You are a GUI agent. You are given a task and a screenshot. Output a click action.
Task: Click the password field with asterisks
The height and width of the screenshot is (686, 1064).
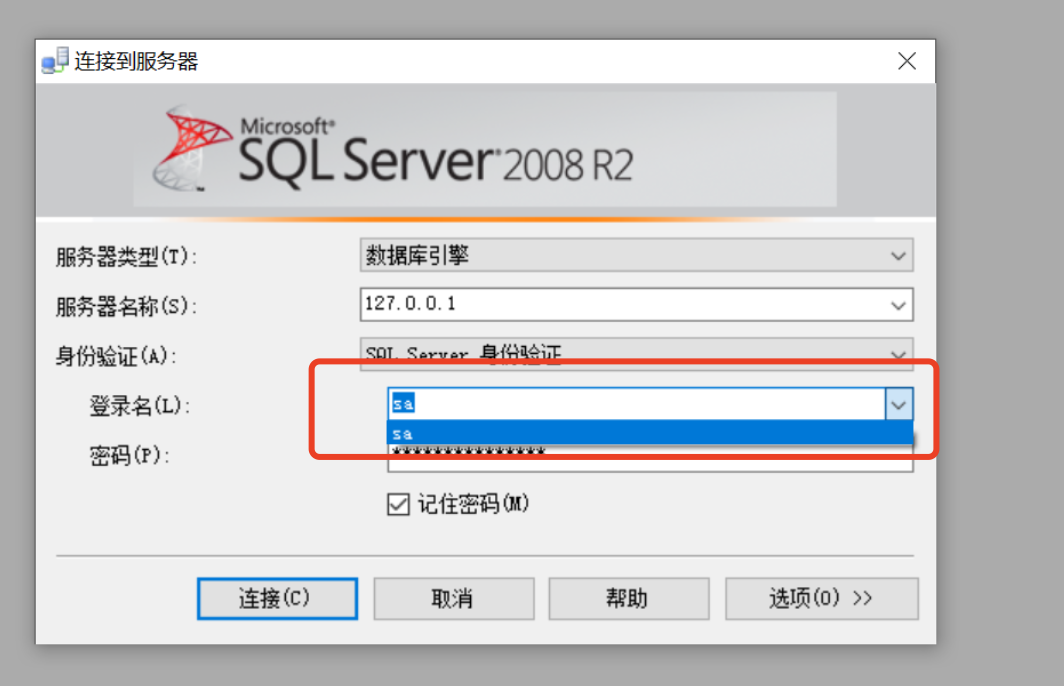pyautogui.click(x=650, y=458)
